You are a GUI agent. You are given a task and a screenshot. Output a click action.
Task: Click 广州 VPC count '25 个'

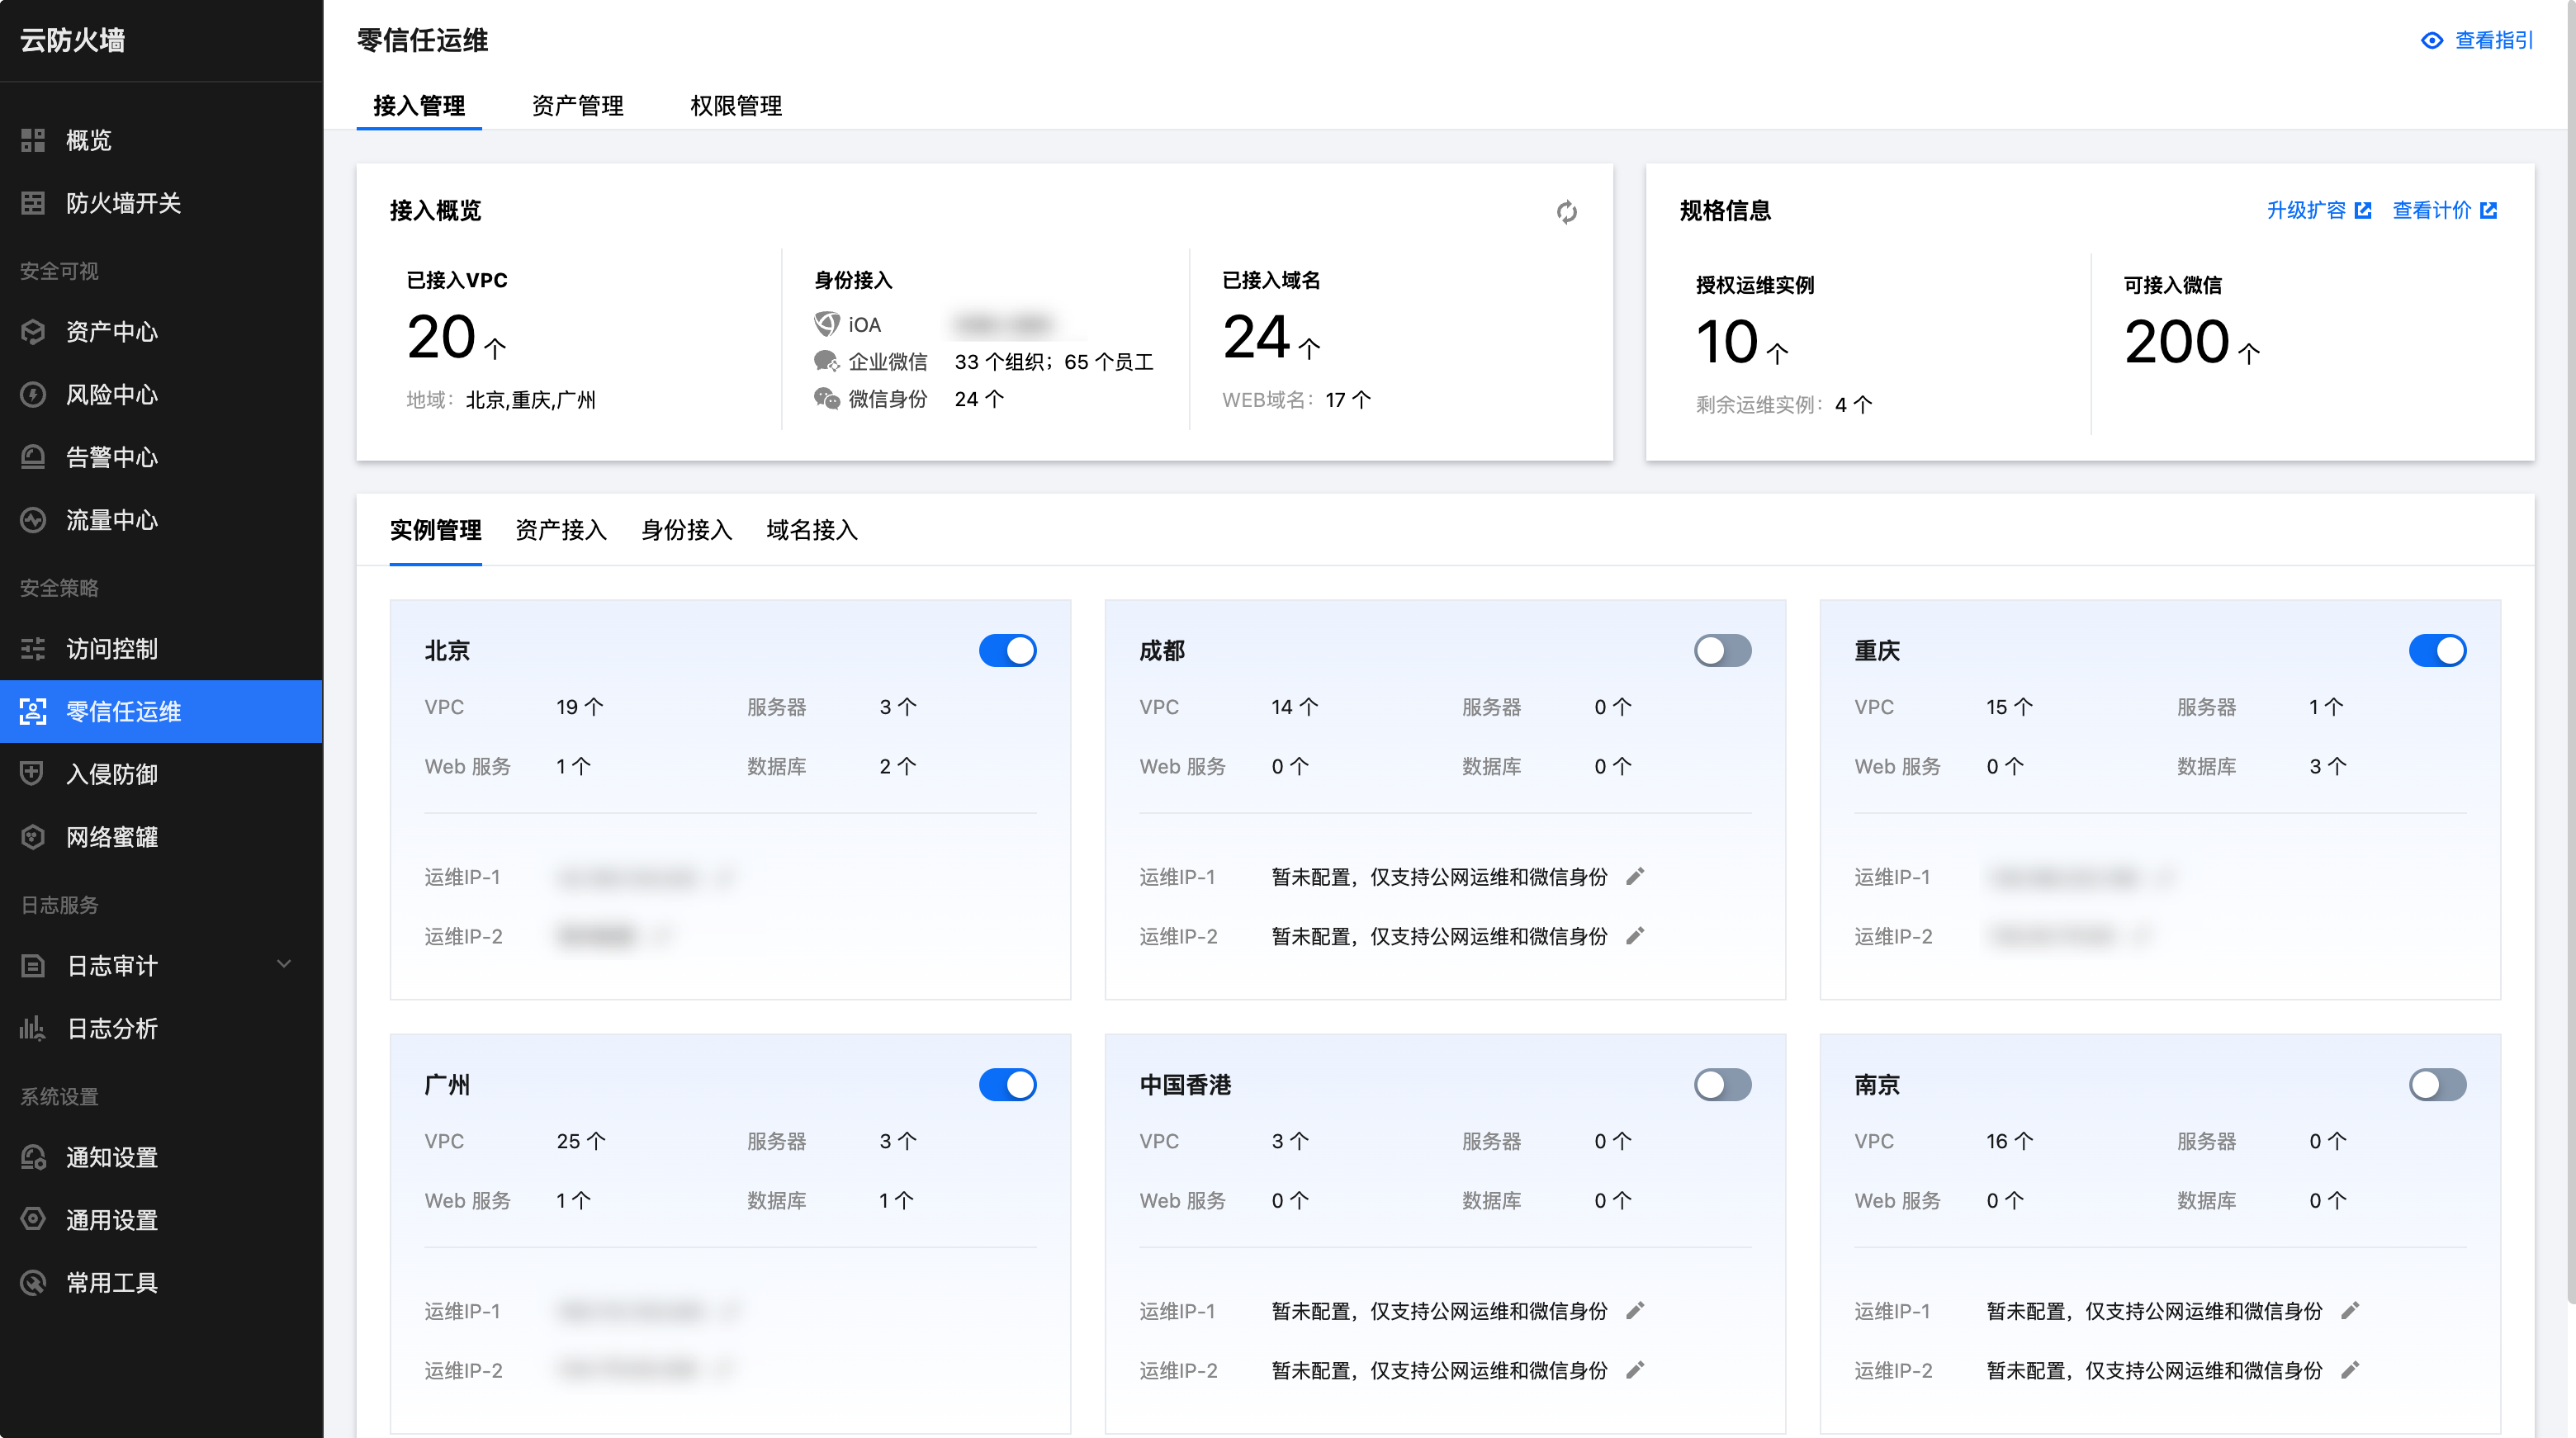(581, 1141)
